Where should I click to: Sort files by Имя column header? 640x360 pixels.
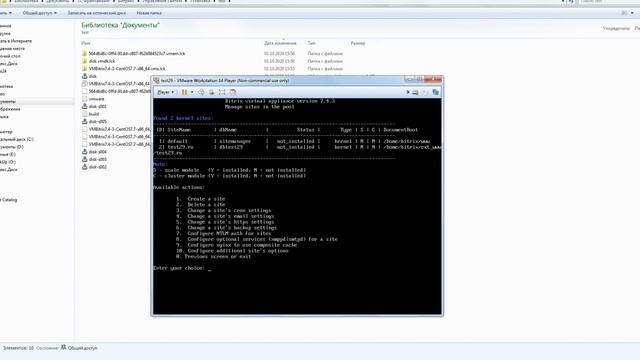[86, 43]
